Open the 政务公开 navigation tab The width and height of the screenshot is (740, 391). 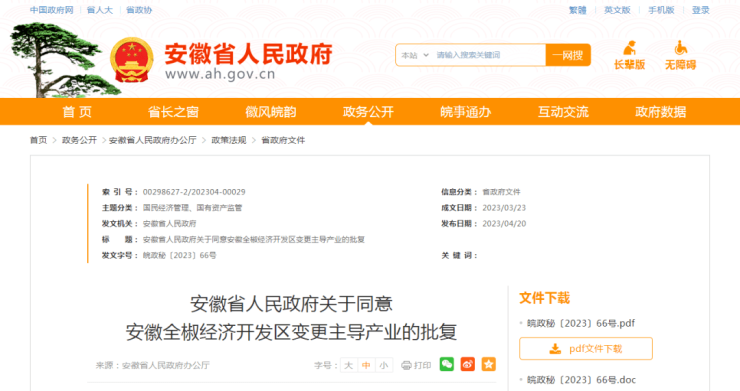[x=368, y=112]
